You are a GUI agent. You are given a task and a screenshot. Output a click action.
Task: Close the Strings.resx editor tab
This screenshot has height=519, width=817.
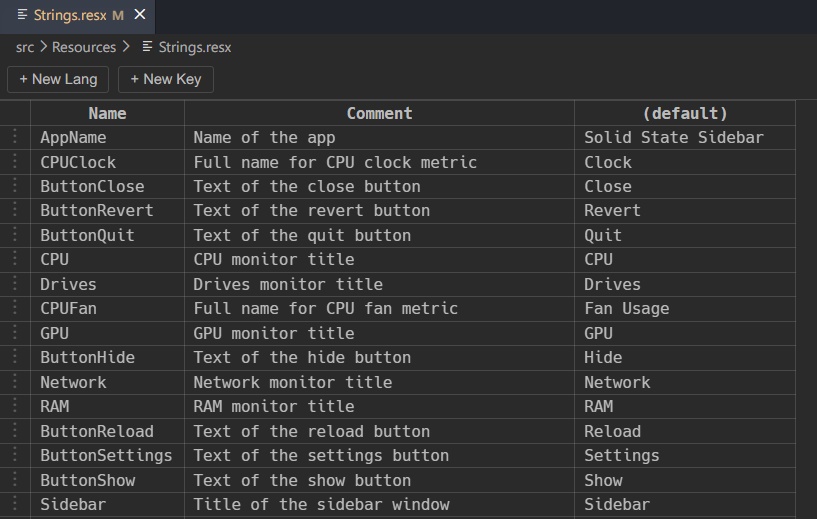pyautogui.click(x=140, y=15)
